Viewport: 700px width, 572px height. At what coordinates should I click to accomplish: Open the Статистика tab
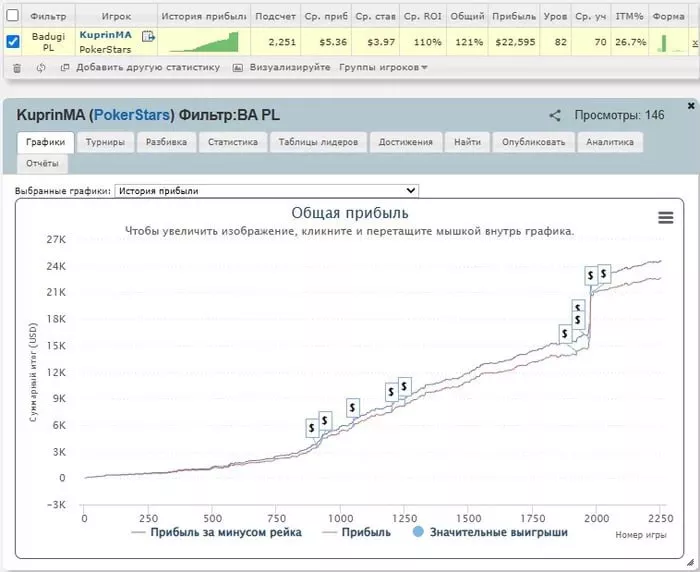point(233,142)
